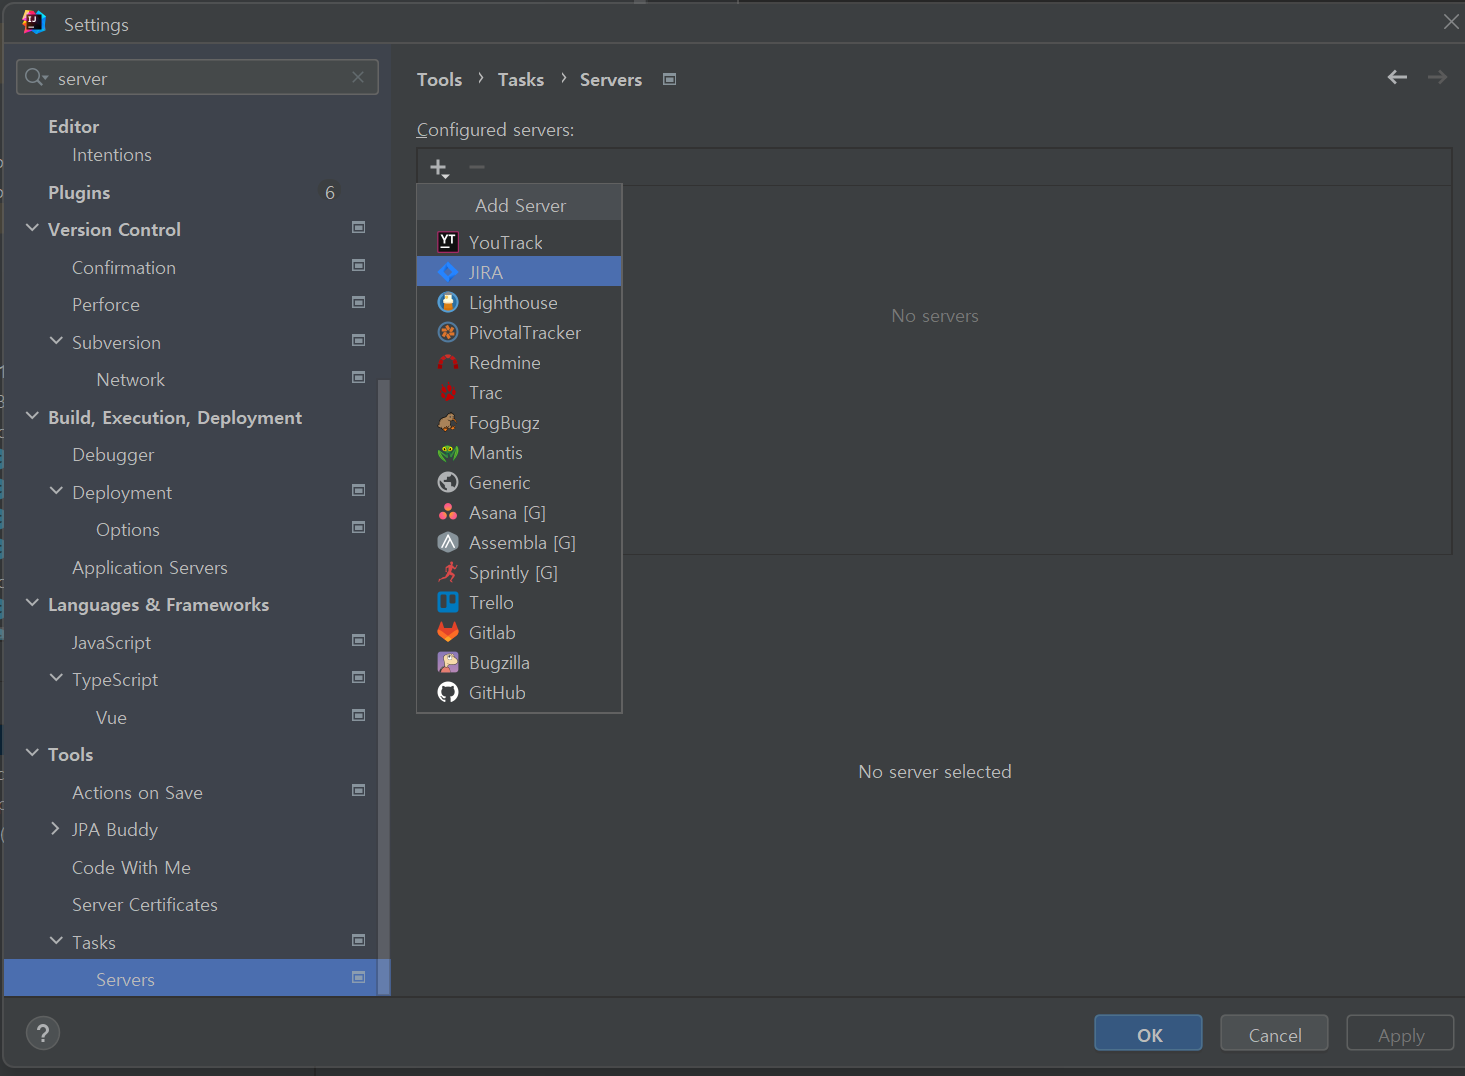The width and height of the screenshot is (1465, 1076).
Task: Collapse the Deployment node
Action: point(56,491)
